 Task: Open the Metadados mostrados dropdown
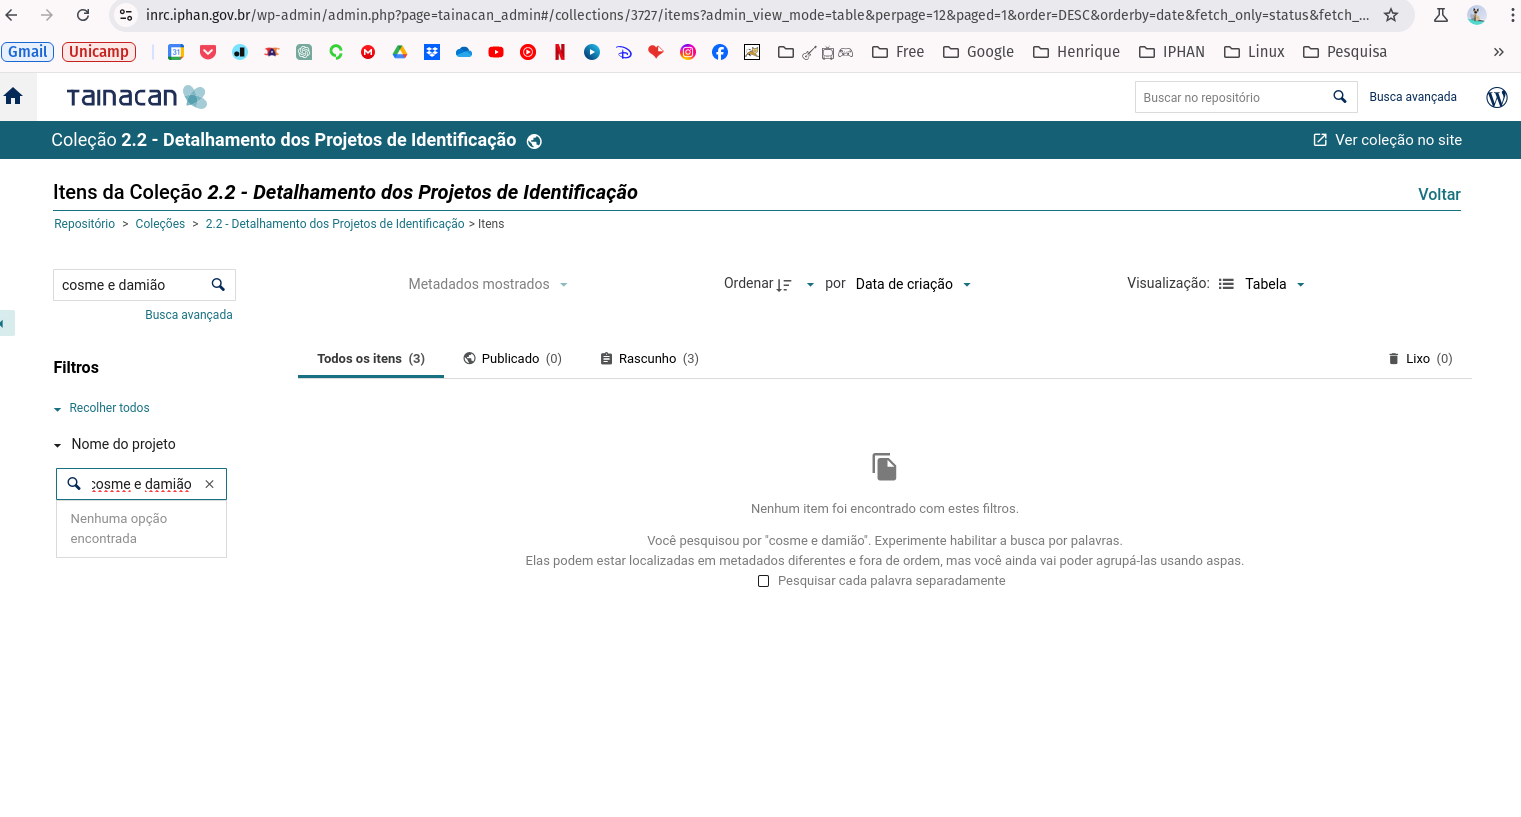point(488,284)
